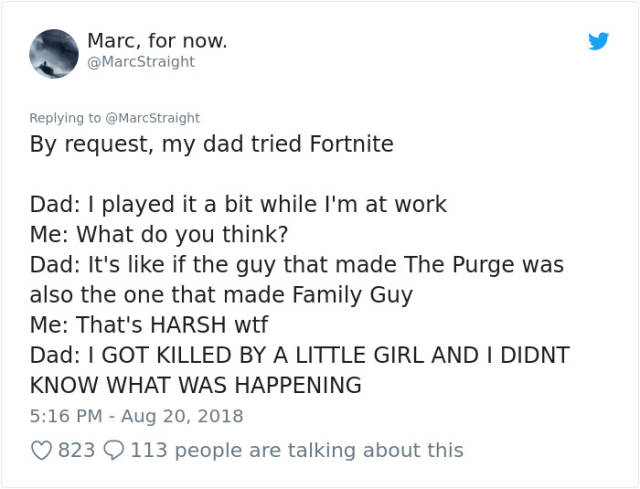Click the line mentioning The Purge
The height and width of the screenshot is (489, 640).
coord(297,265)
